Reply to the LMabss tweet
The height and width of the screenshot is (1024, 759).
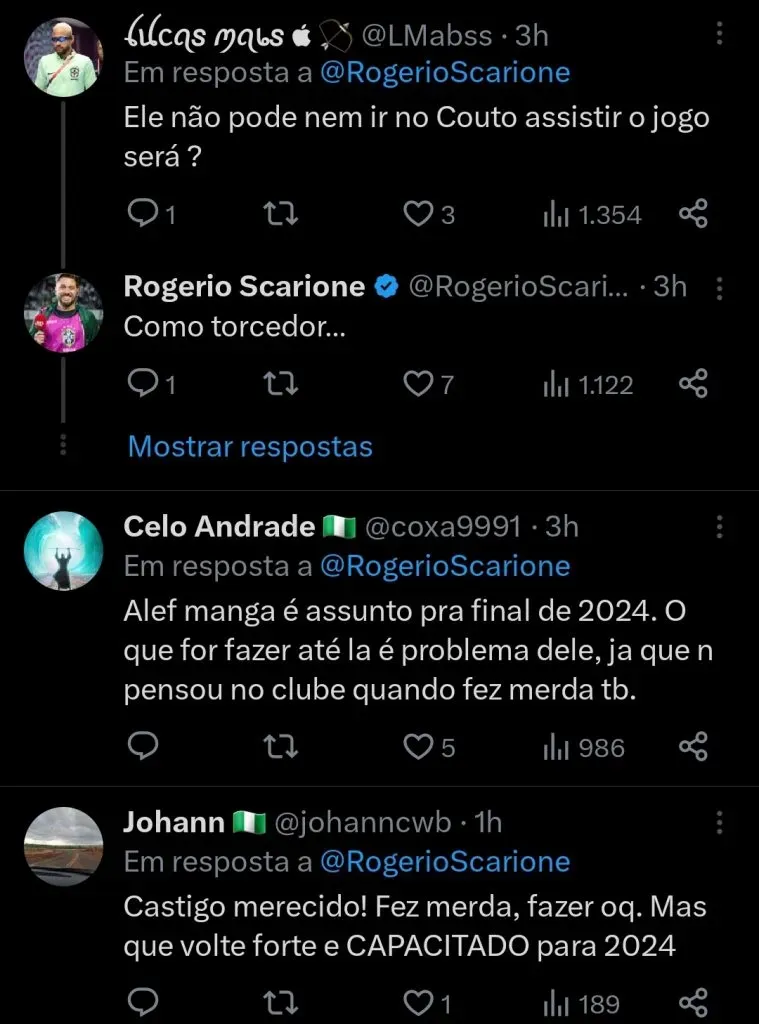click(x=145, y=214)
